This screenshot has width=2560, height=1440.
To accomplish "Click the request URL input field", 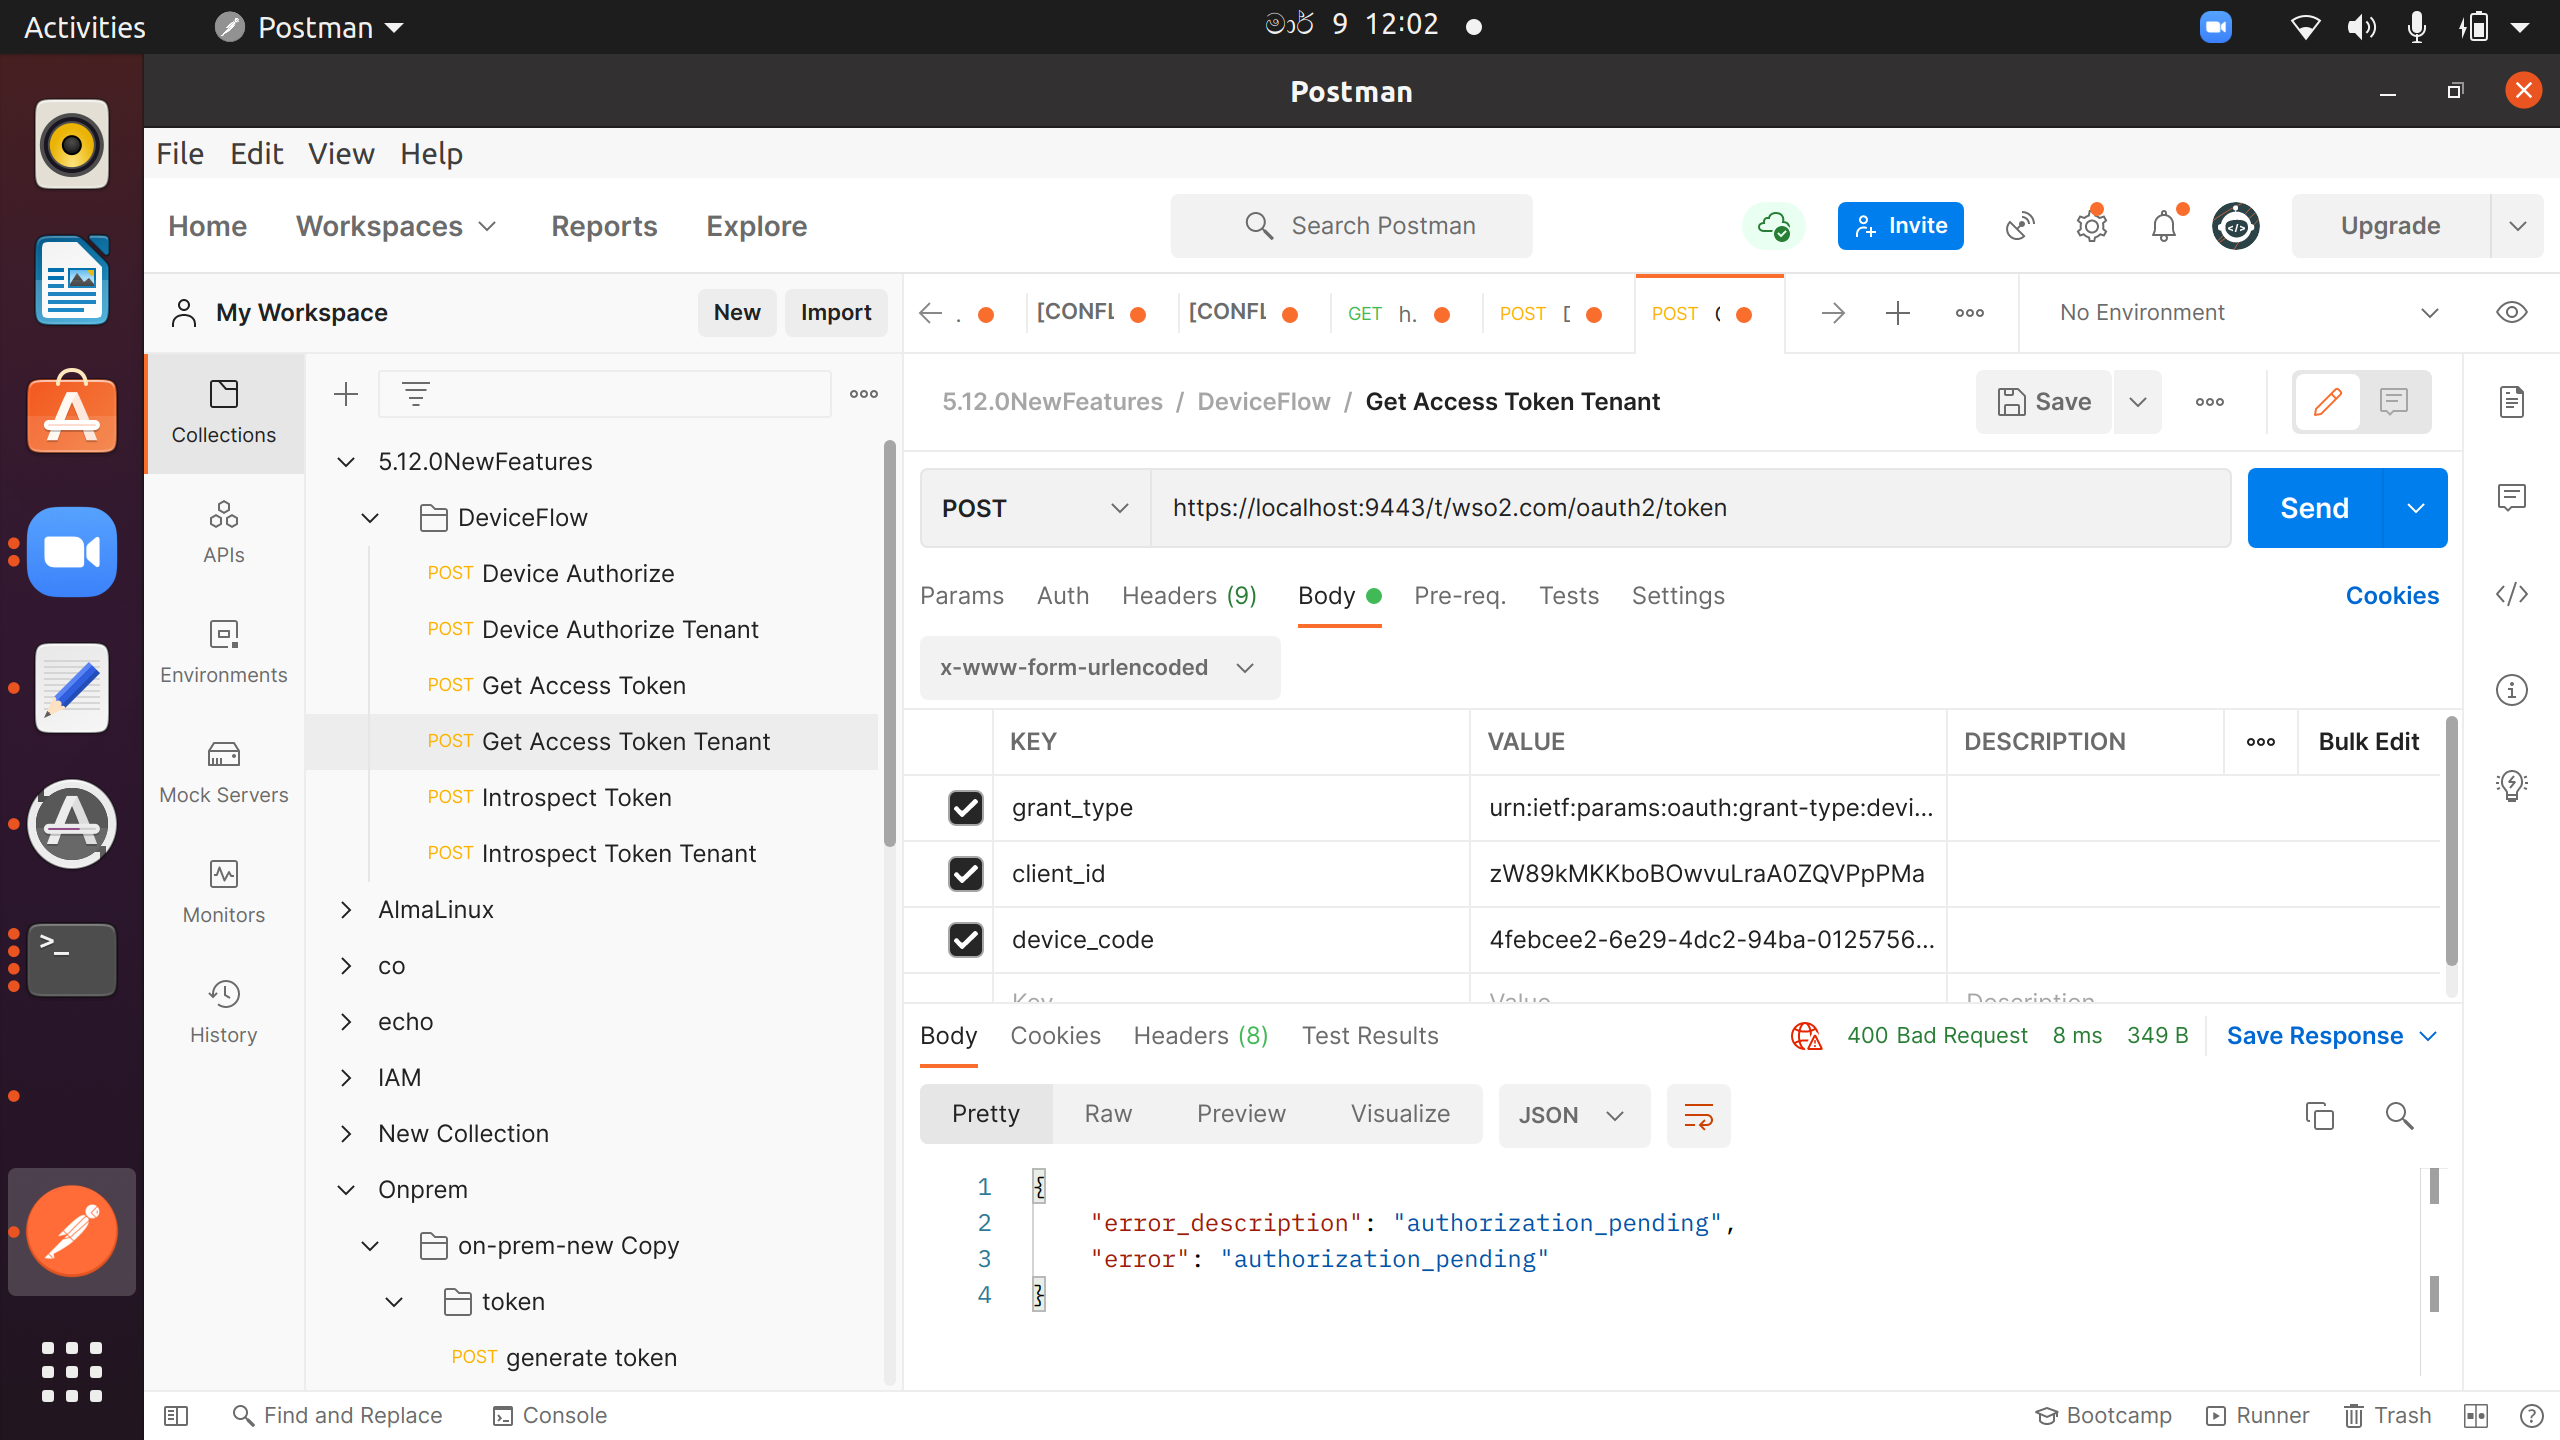I will 1600,507.
